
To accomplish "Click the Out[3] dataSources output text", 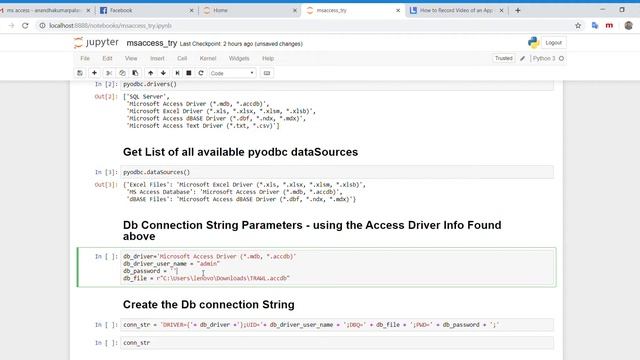I will point(244,192).
